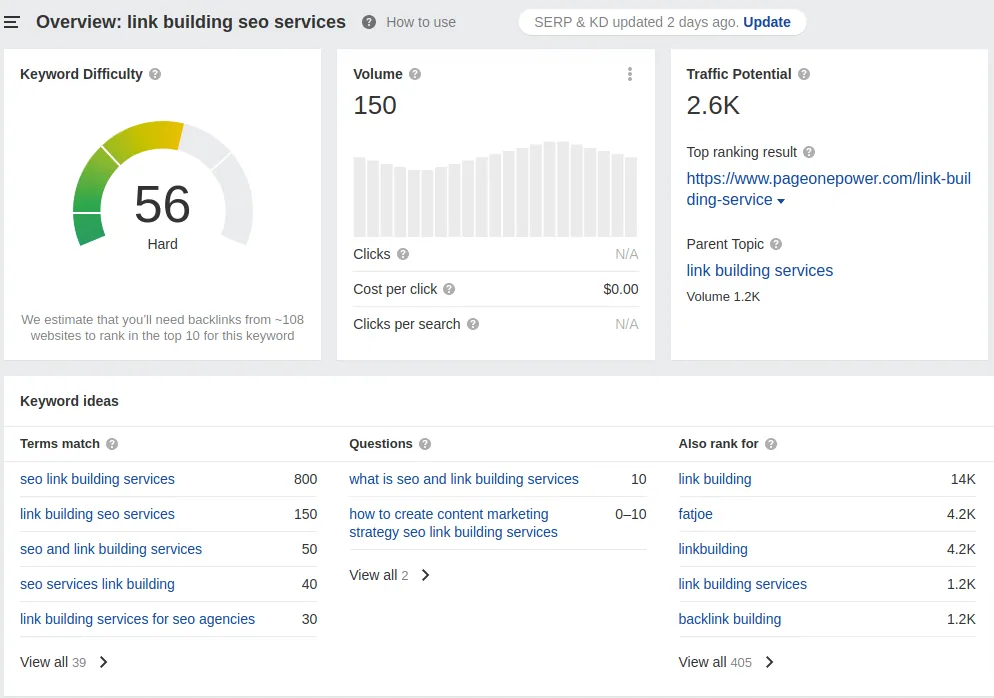The height and width of the screenshot is (698, 994).
Task: Click volume 0–10 for content marketing question
Action: click(631, 514)
